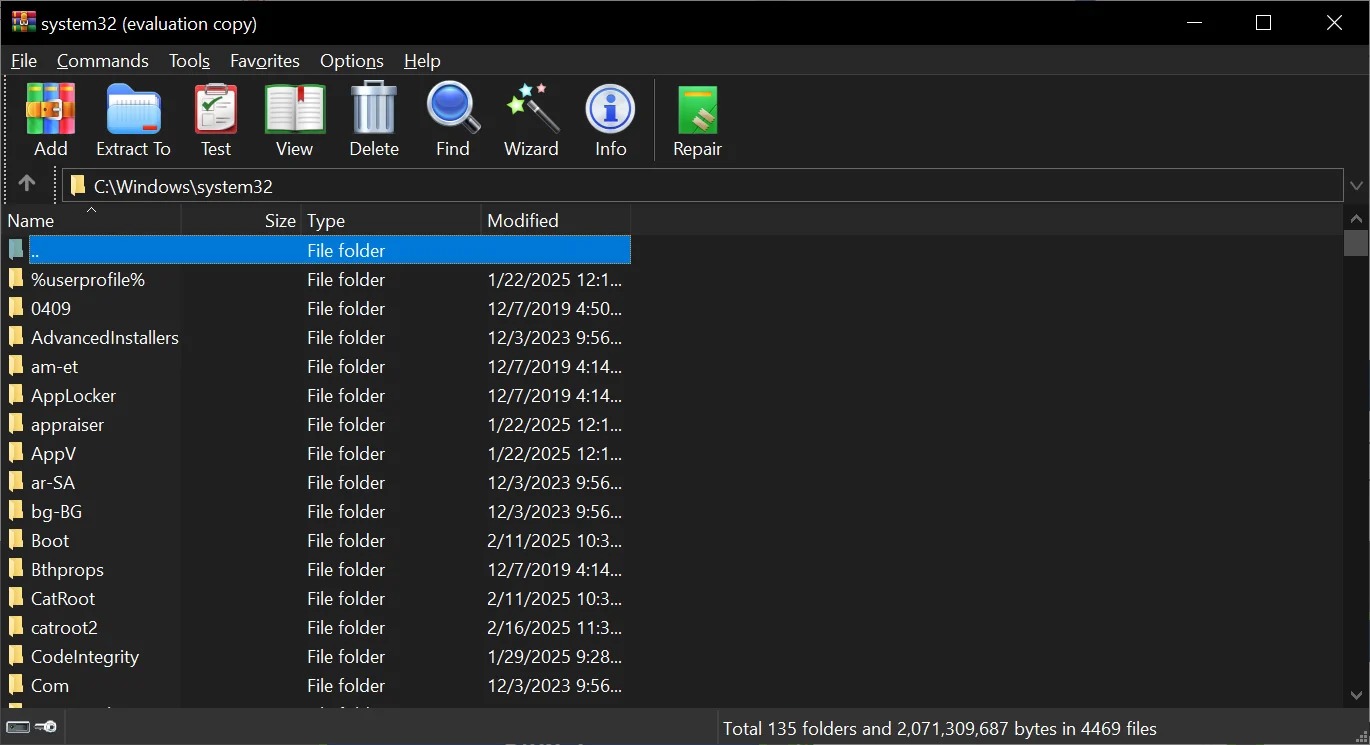Run the Test archive tool
The height and width of the screenshot is (745, 1370).
(215, 120)
